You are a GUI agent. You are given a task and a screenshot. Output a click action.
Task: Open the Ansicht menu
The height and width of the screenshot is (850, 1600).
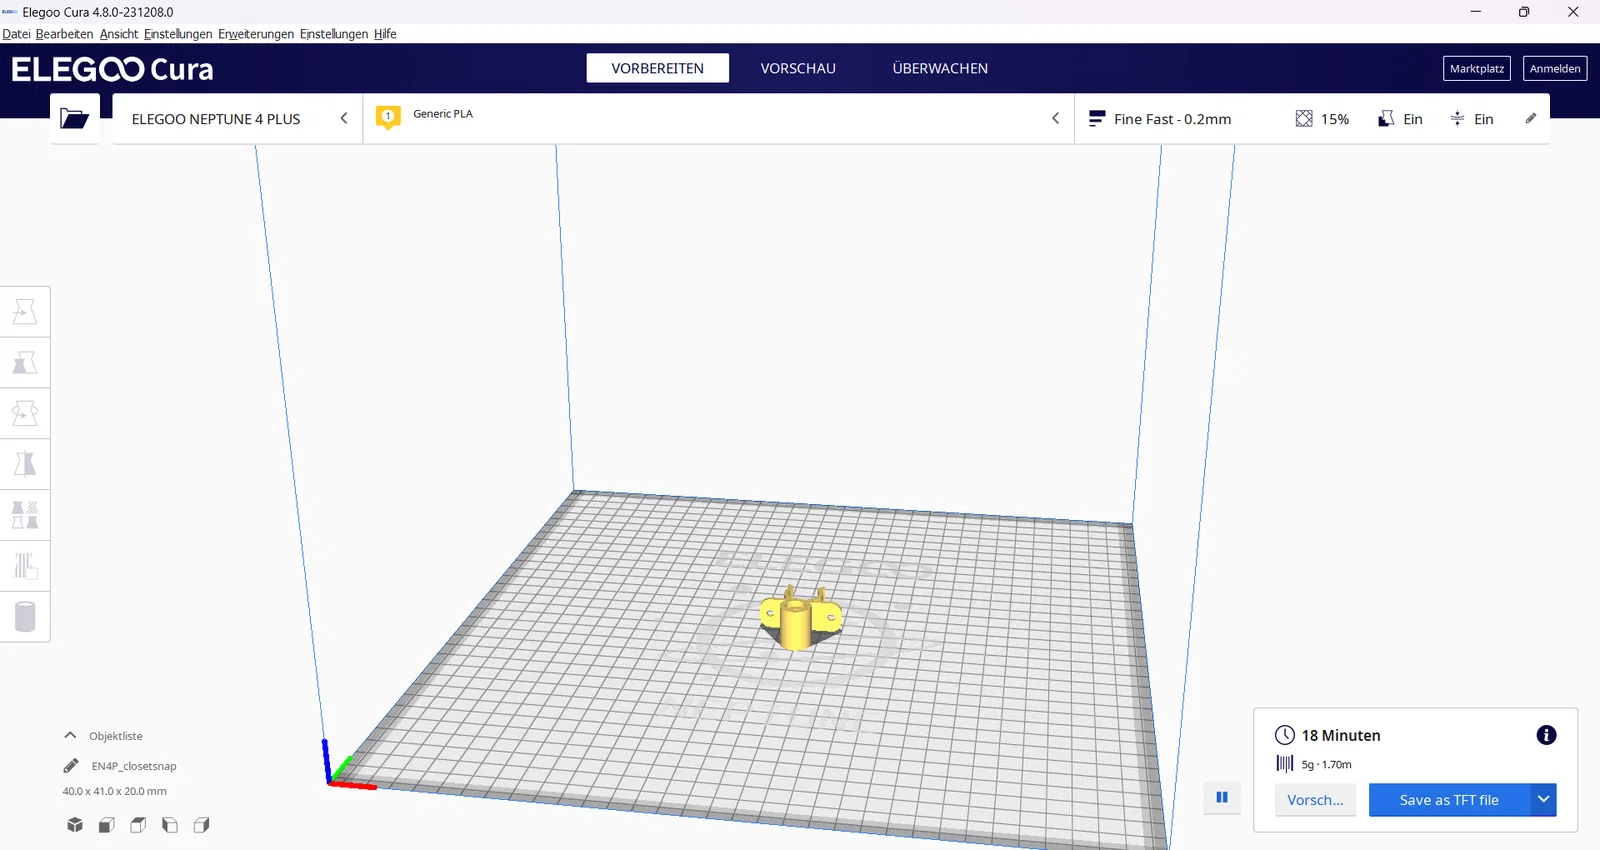119,34
